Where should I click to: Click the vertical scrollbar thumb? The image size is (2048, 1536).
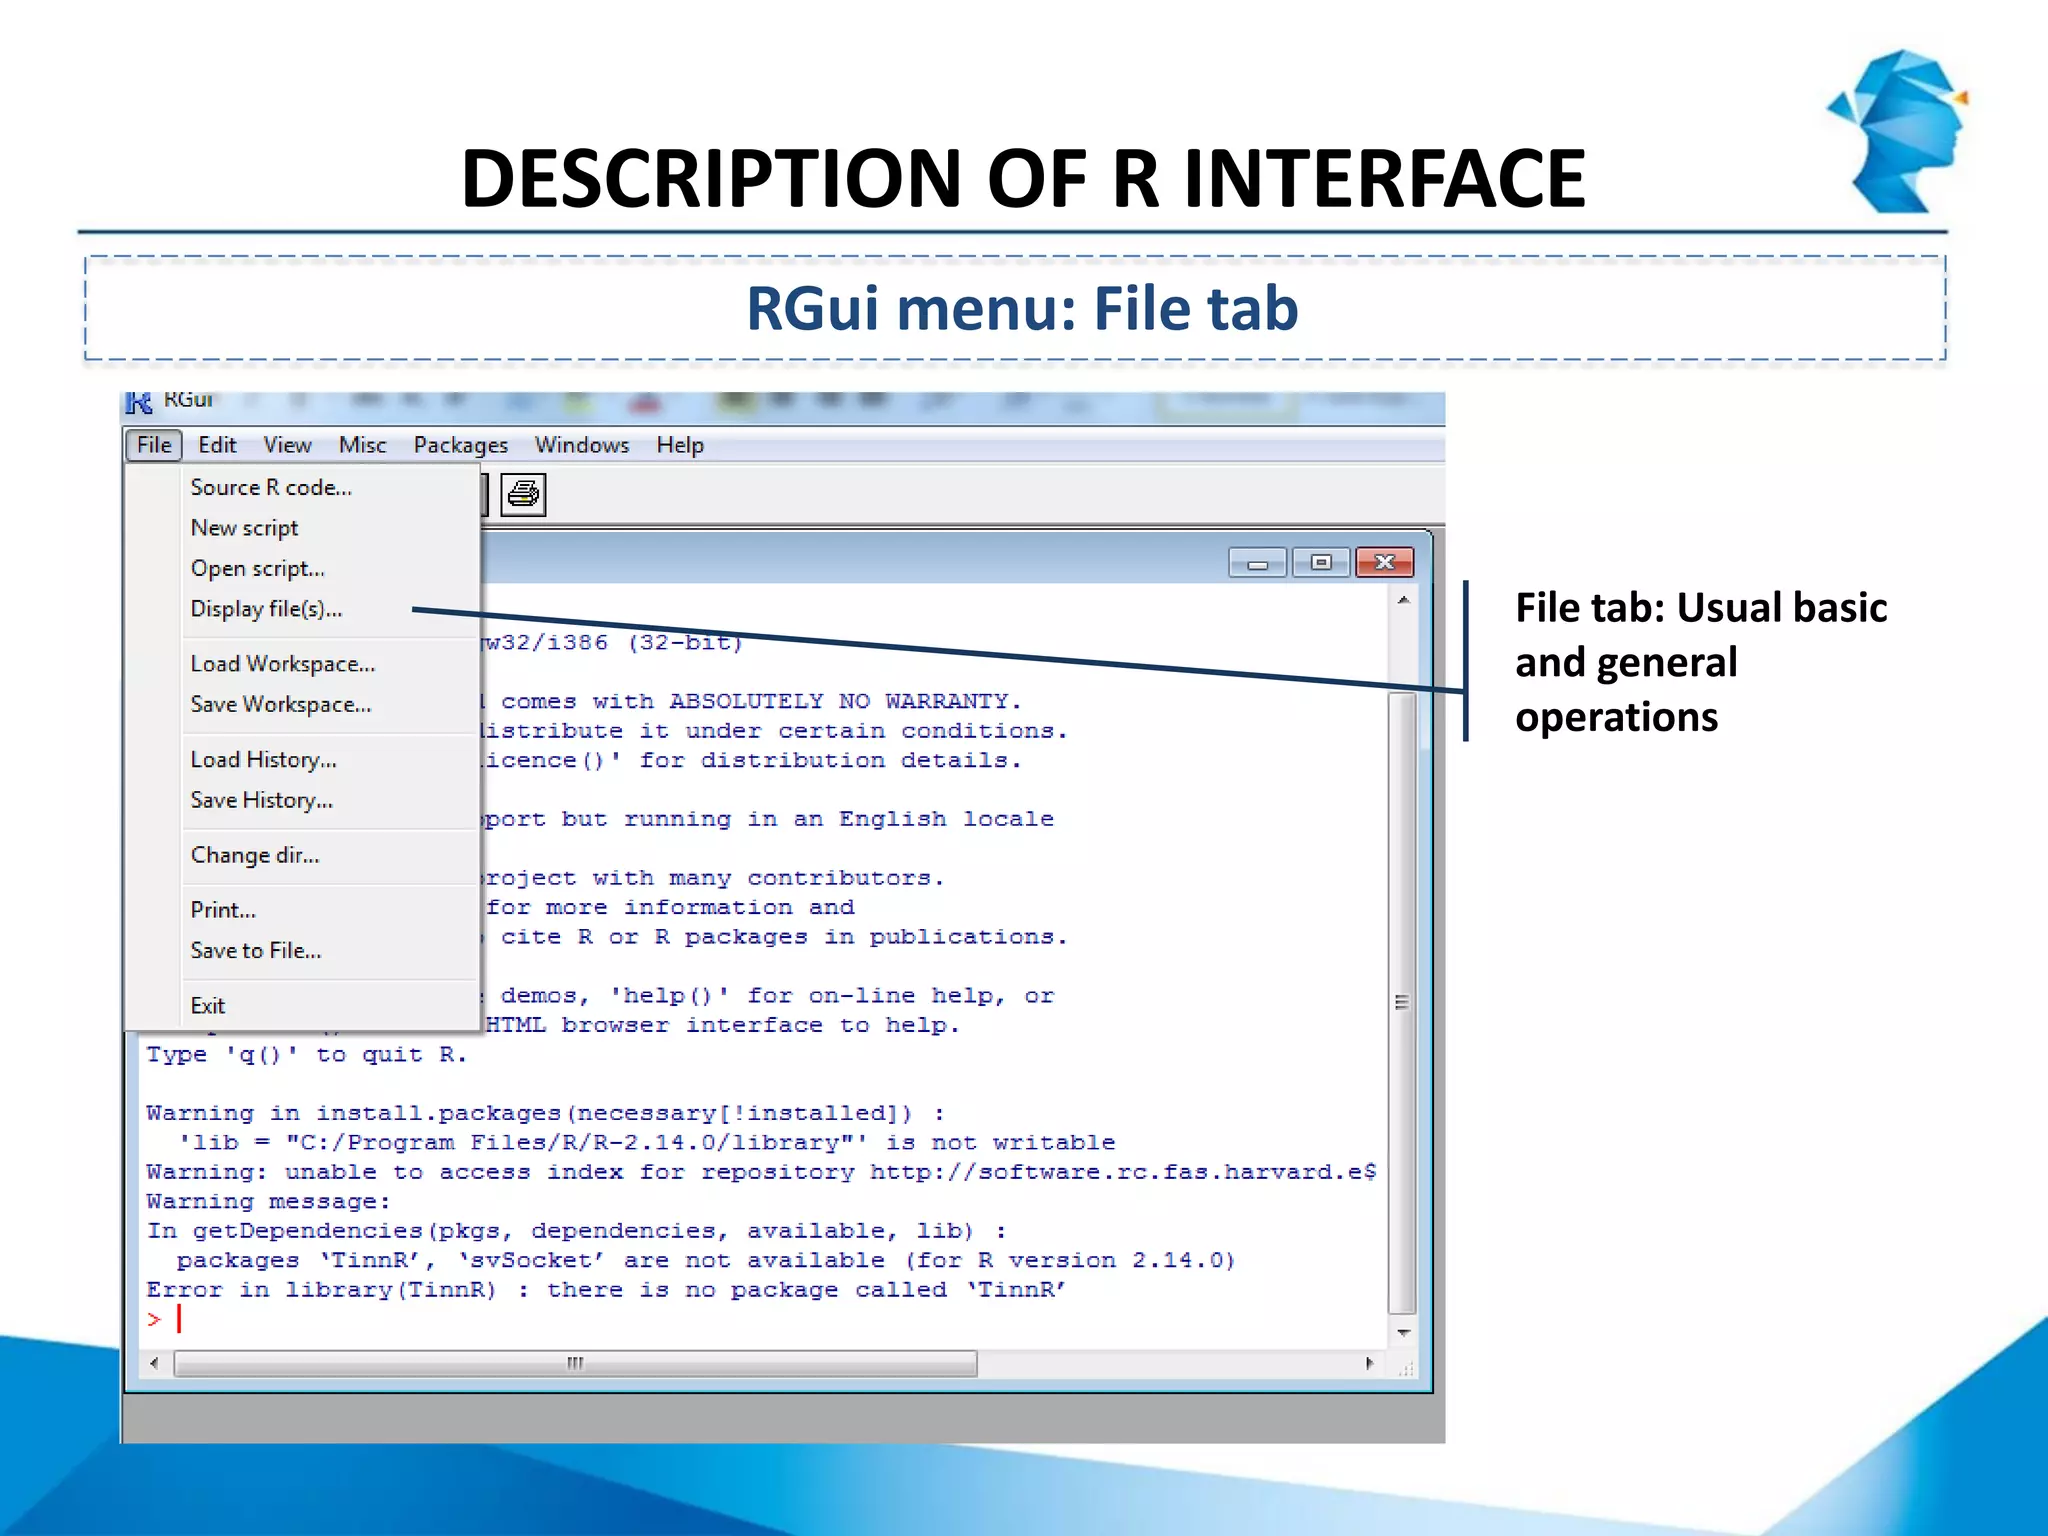pos(1403,1003)
